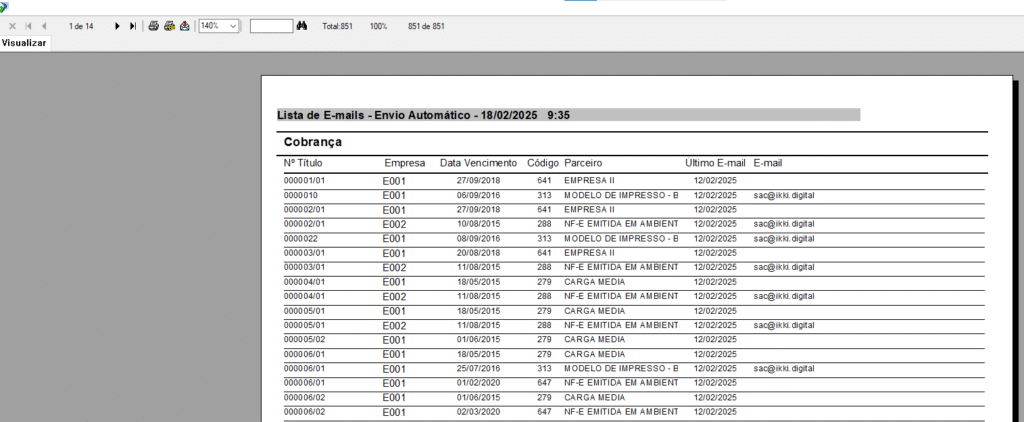Click 'E002' in the 10/08/2015 row
This screenshot has width=1024, height=422.
(394, 225)
